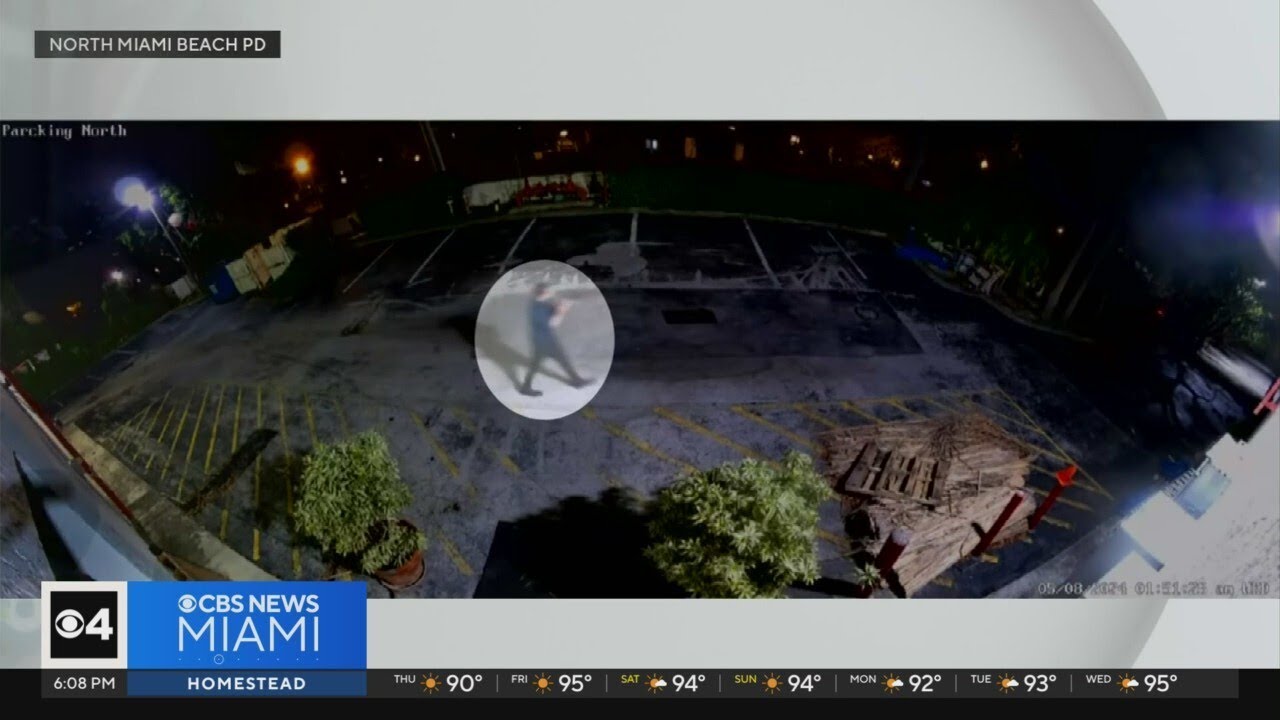Click the HOMESTEAD location label
Viewport: 1280px width, 720px height.
click(247, 684)
